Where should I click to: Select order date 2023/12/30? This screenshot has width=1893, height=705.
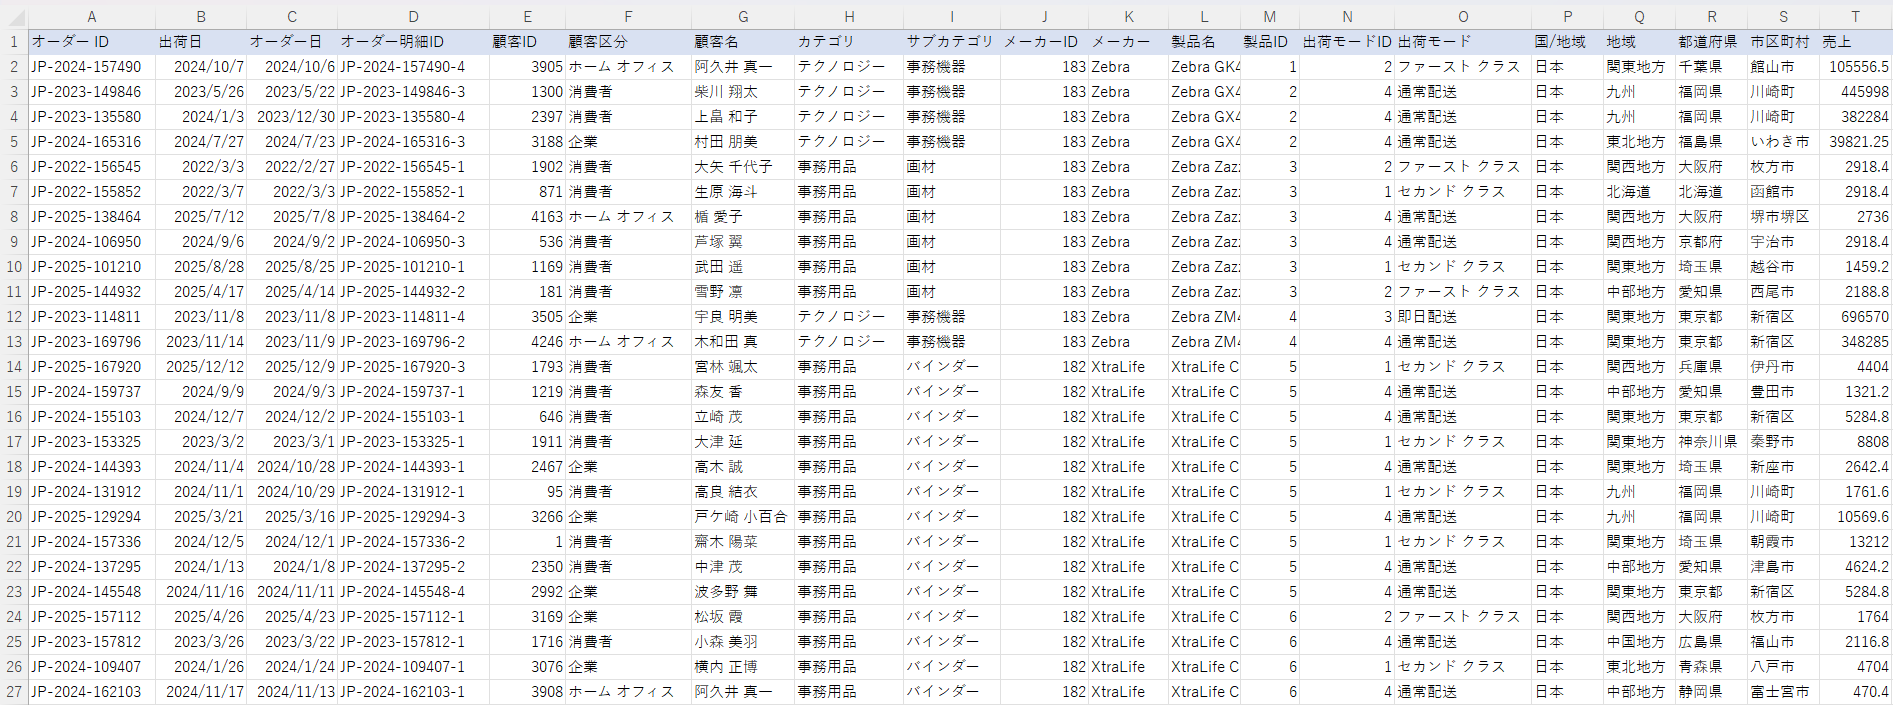click(x=292, y=116)
